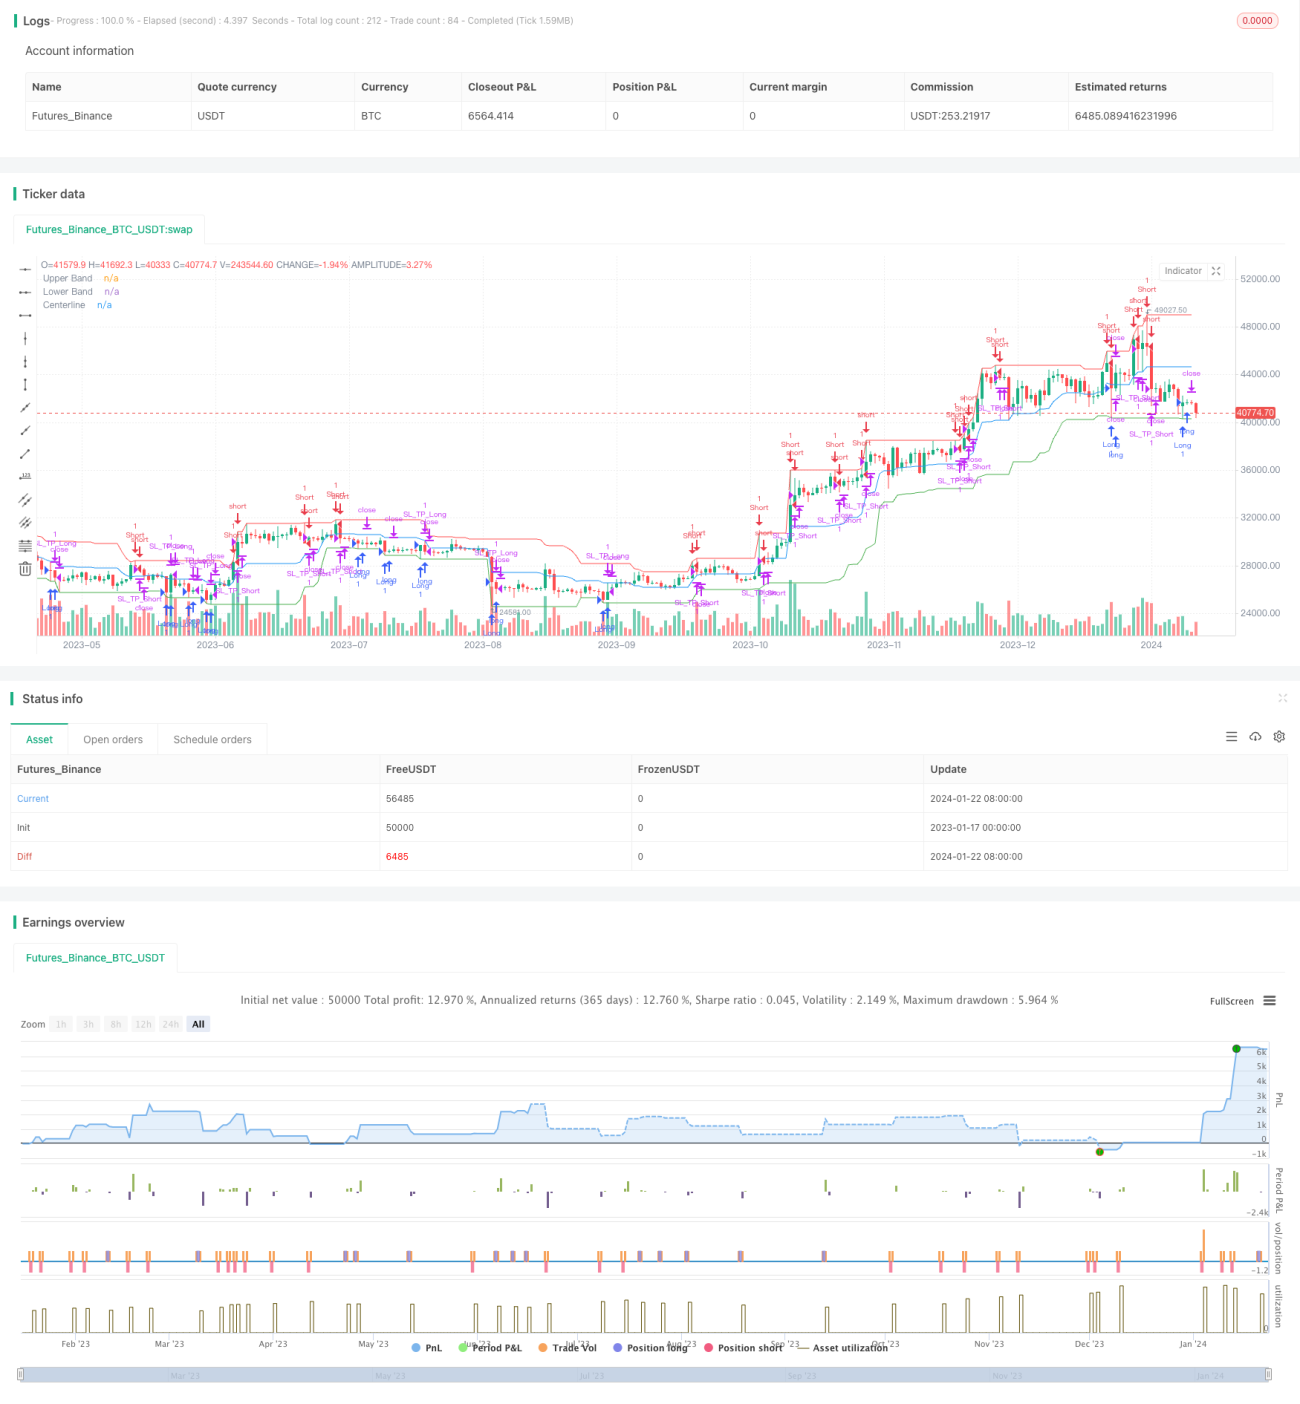Click the Commission value USDT:253.21917
Image resolution: width=1300 pixels, height=1404 pixels.
tap(950, 116)
